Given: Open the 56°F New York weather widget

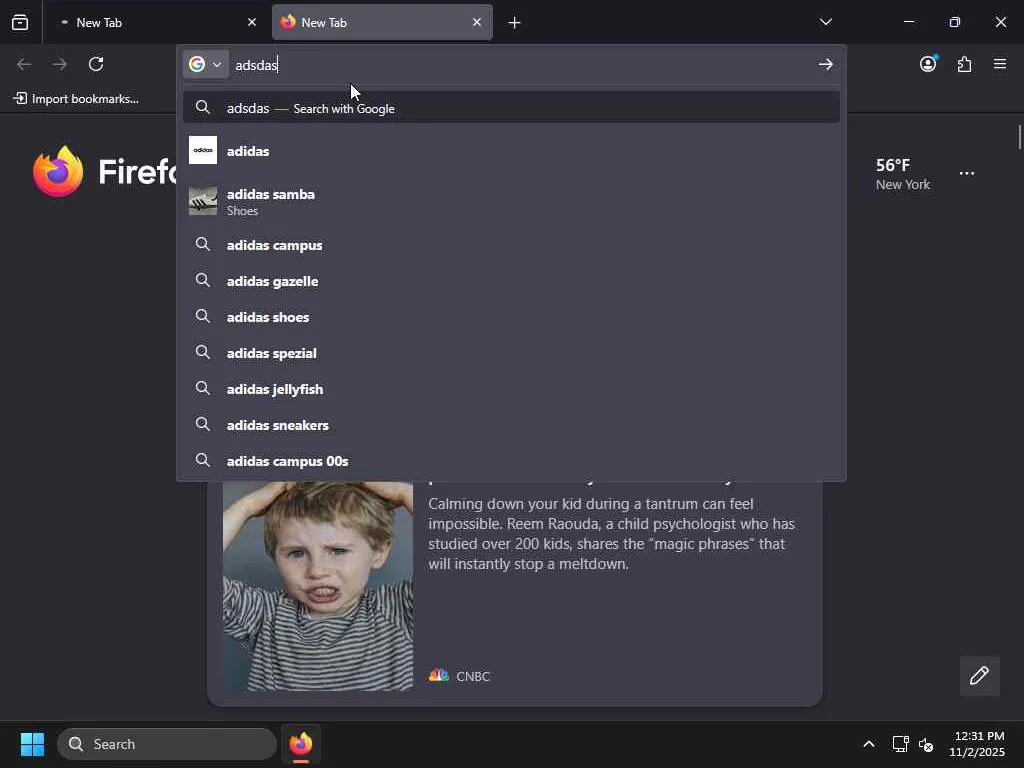Looking at the screenshot, I should [x=903, y=174].
